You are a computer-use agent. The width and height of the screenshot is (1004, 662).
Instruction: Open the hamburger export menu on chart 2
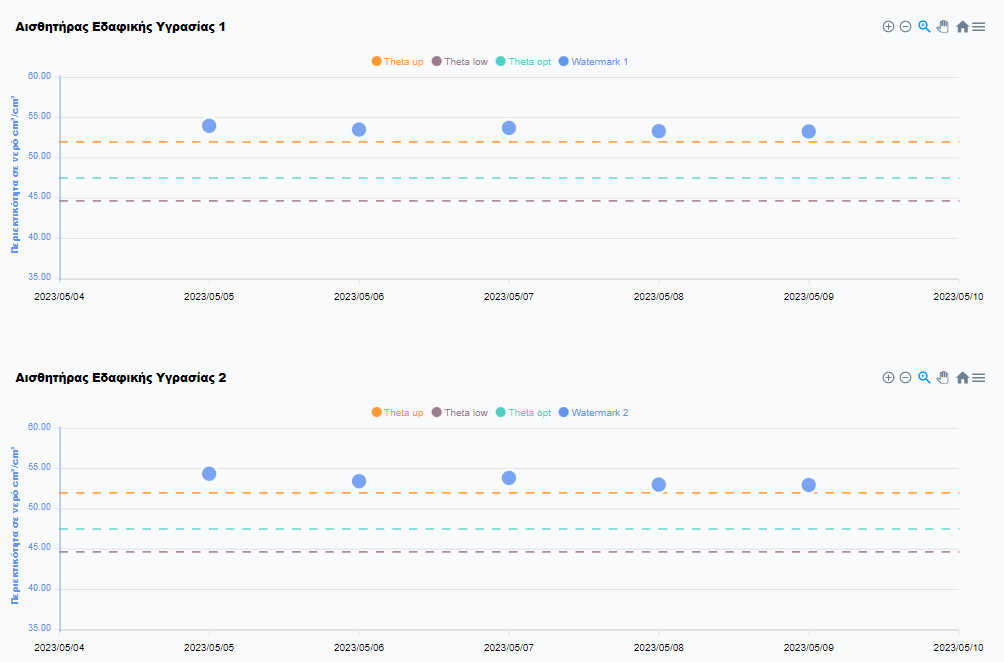(x=979, y=378)
